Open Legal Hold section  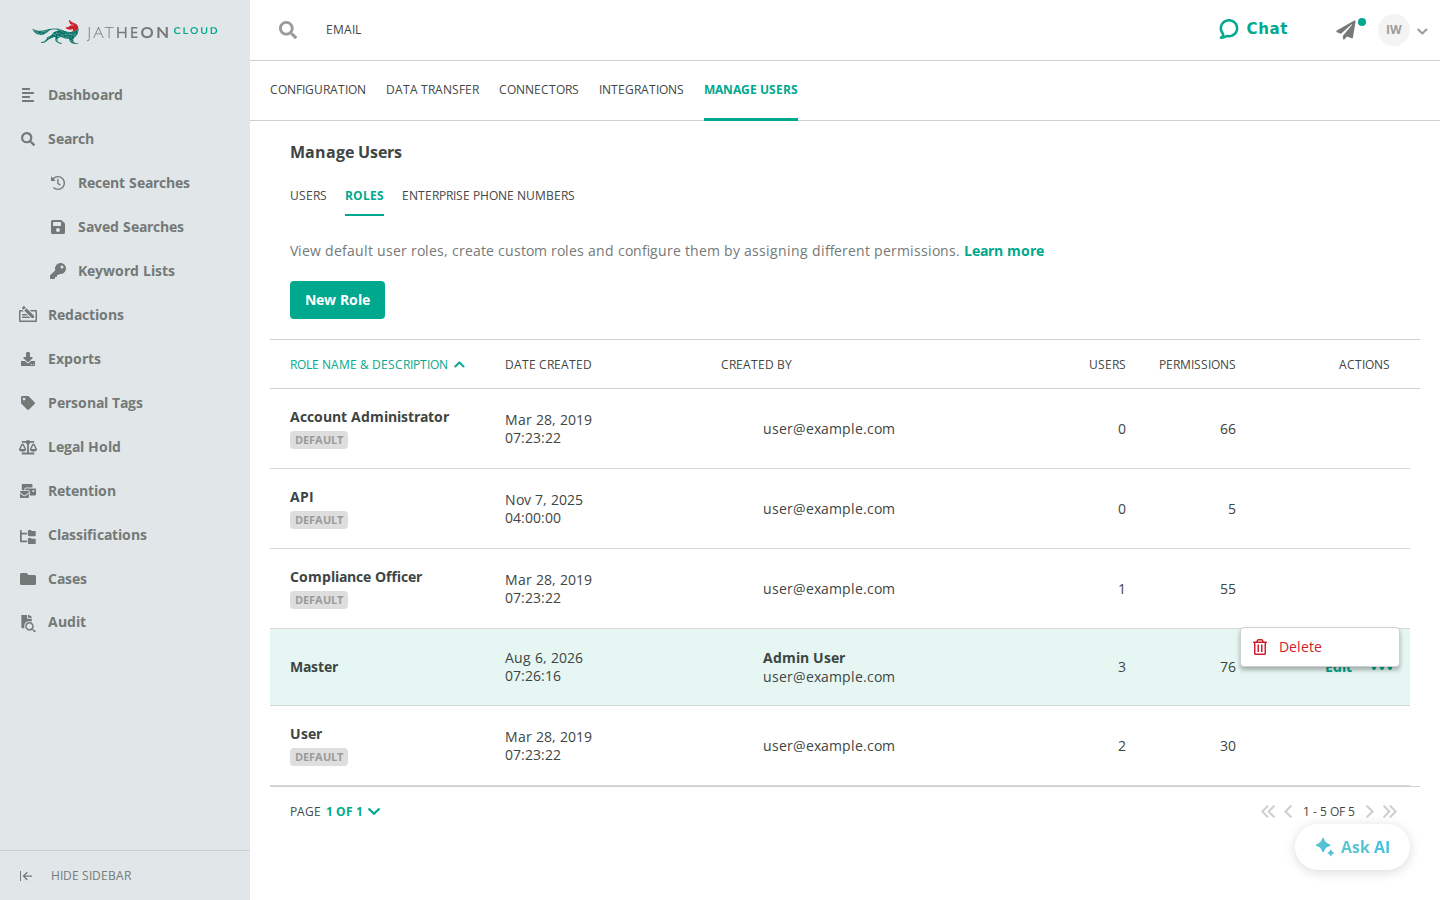(x=84, y=447)
